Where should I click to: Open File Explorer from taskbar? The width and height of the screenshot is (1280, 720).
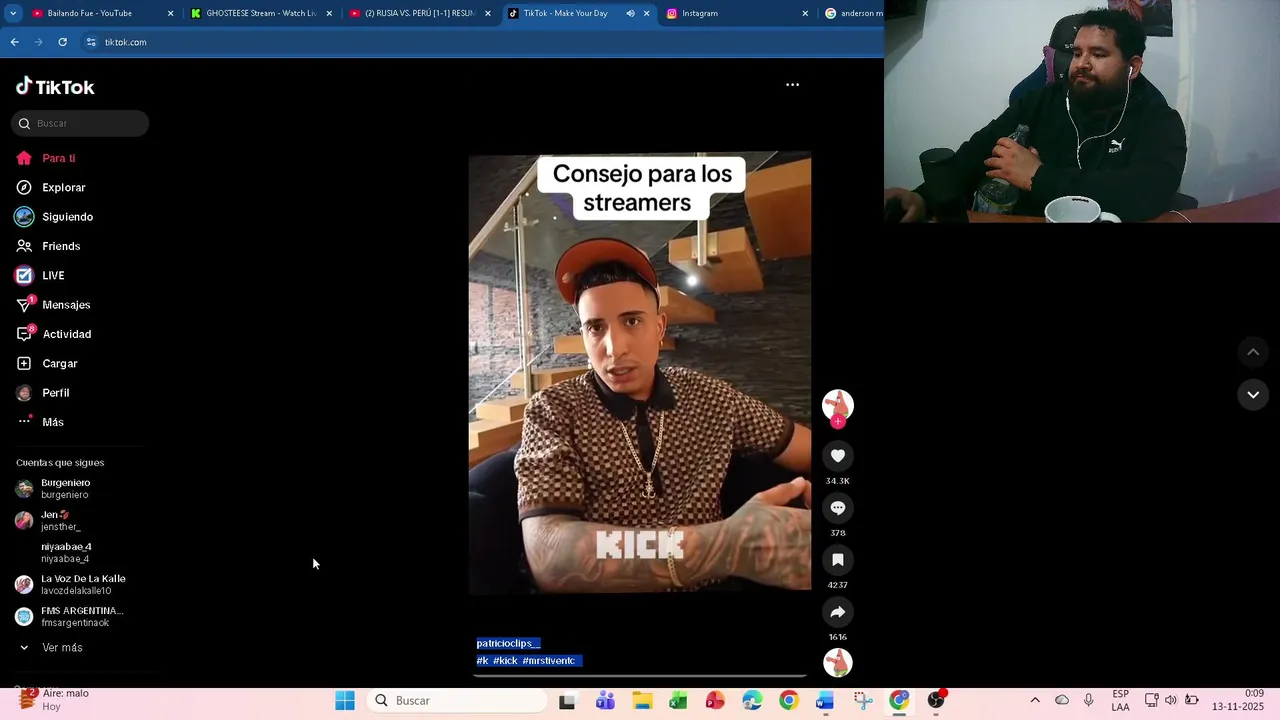tap(642, 701)
